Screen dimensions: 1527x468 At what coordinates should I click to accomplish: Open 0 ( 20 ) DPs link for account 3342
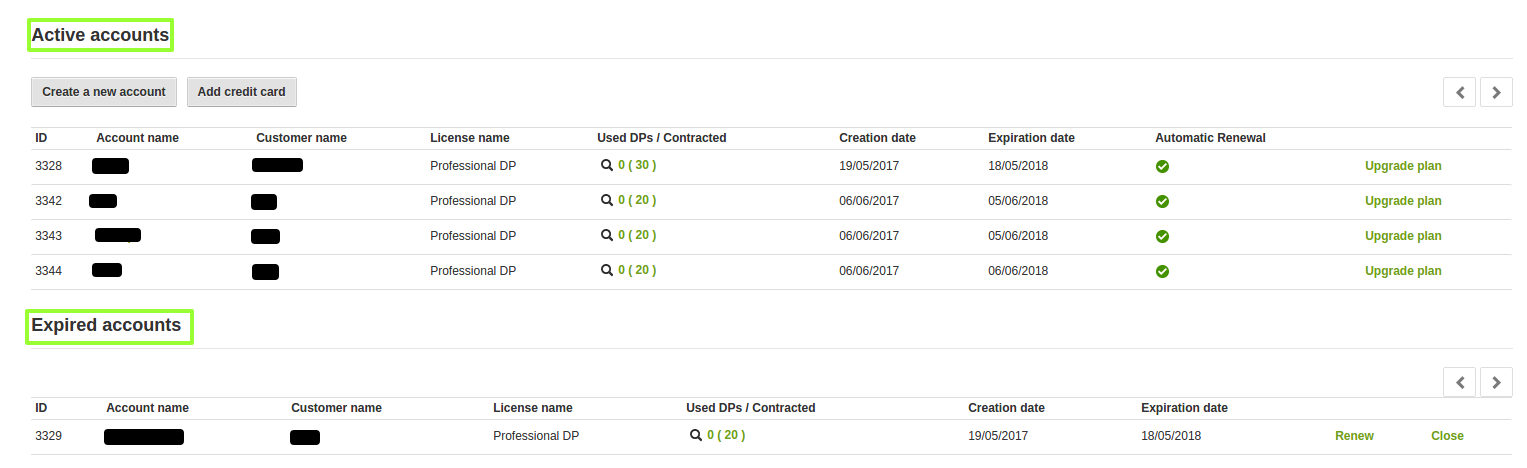click(637, 201)
